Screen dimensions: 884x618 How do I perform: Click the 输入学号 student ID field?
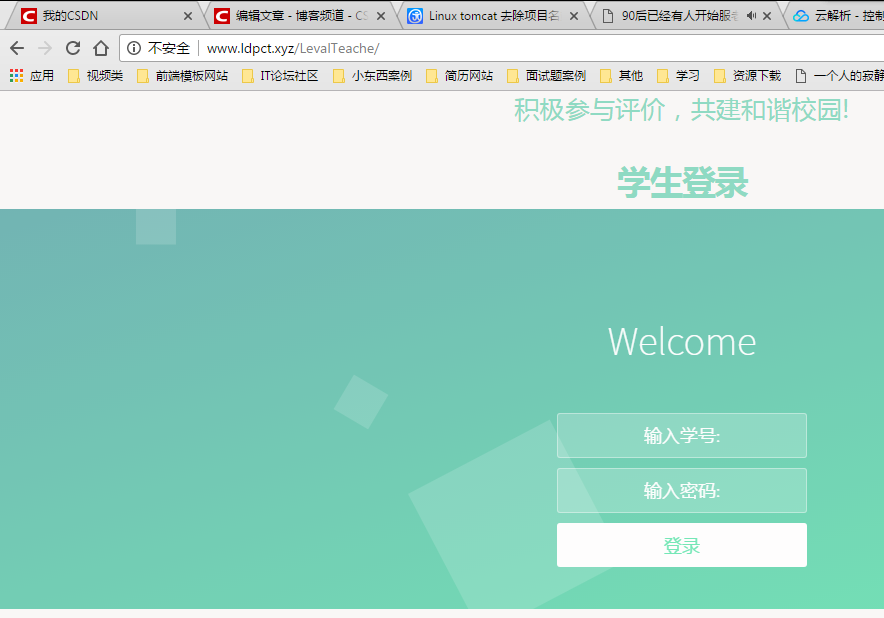tap(681, 435)
